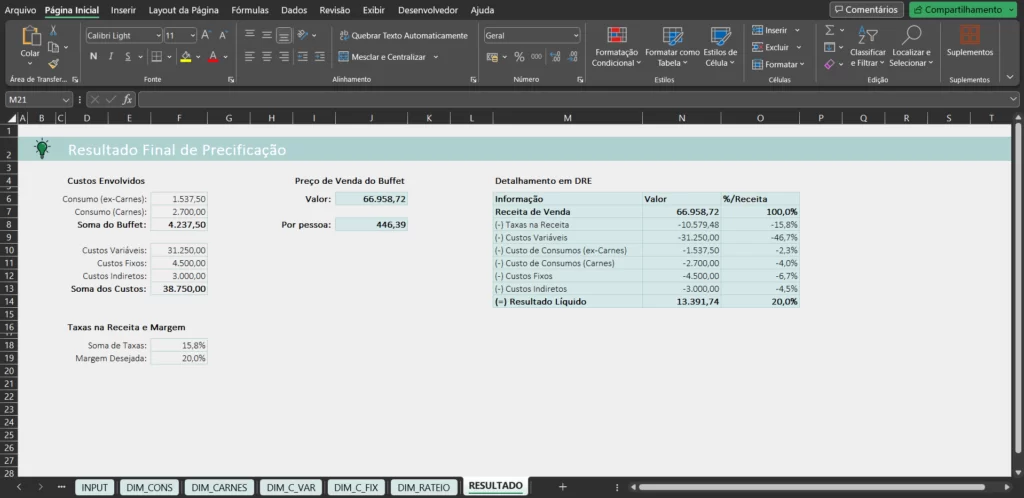This screenshot has width=1024, height=498.
Task: Click the Inserir cells button
Action: [776, 30]
